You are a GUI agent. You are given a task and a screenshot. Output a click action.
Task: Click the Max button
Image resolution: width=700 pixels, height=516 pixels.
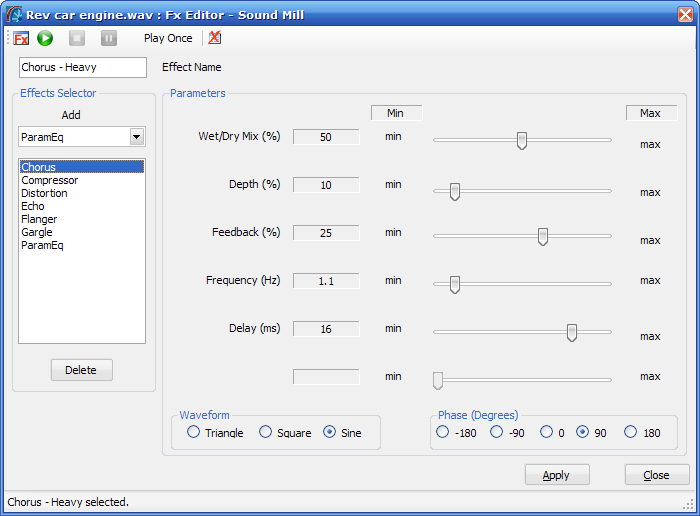(x=651, y=113)
